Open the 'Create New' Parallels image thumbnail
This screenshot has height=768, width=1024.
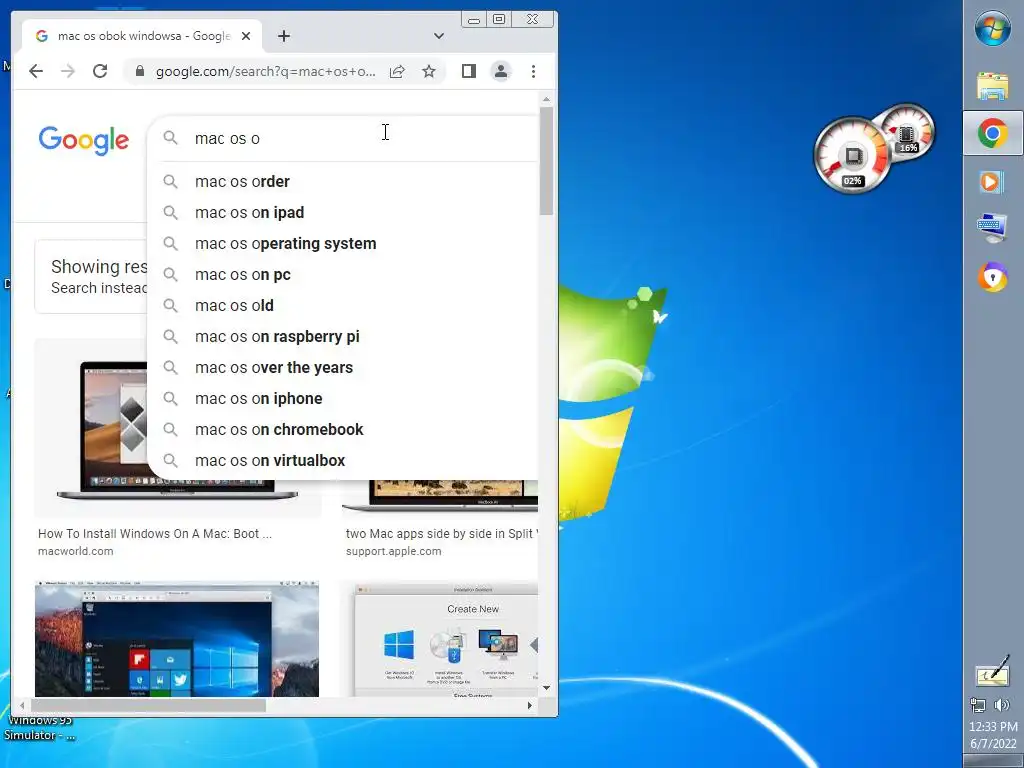445,639
